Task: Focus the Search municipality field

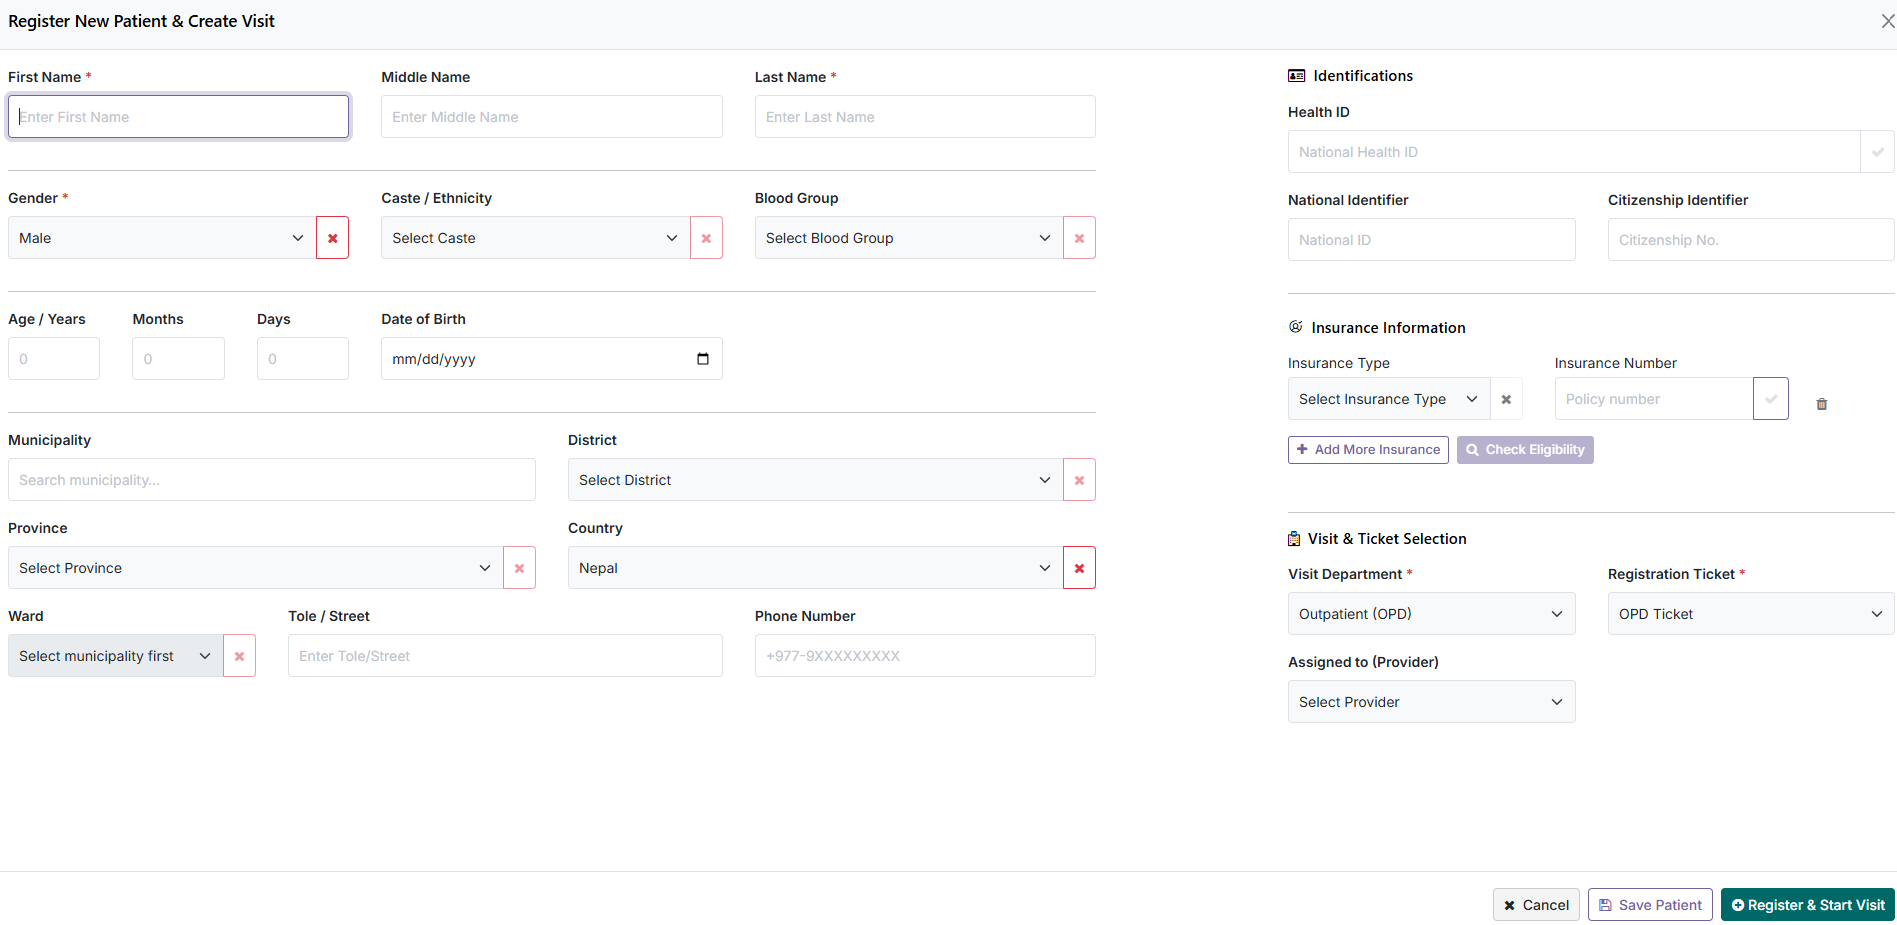Action: [x=272, y=480]
